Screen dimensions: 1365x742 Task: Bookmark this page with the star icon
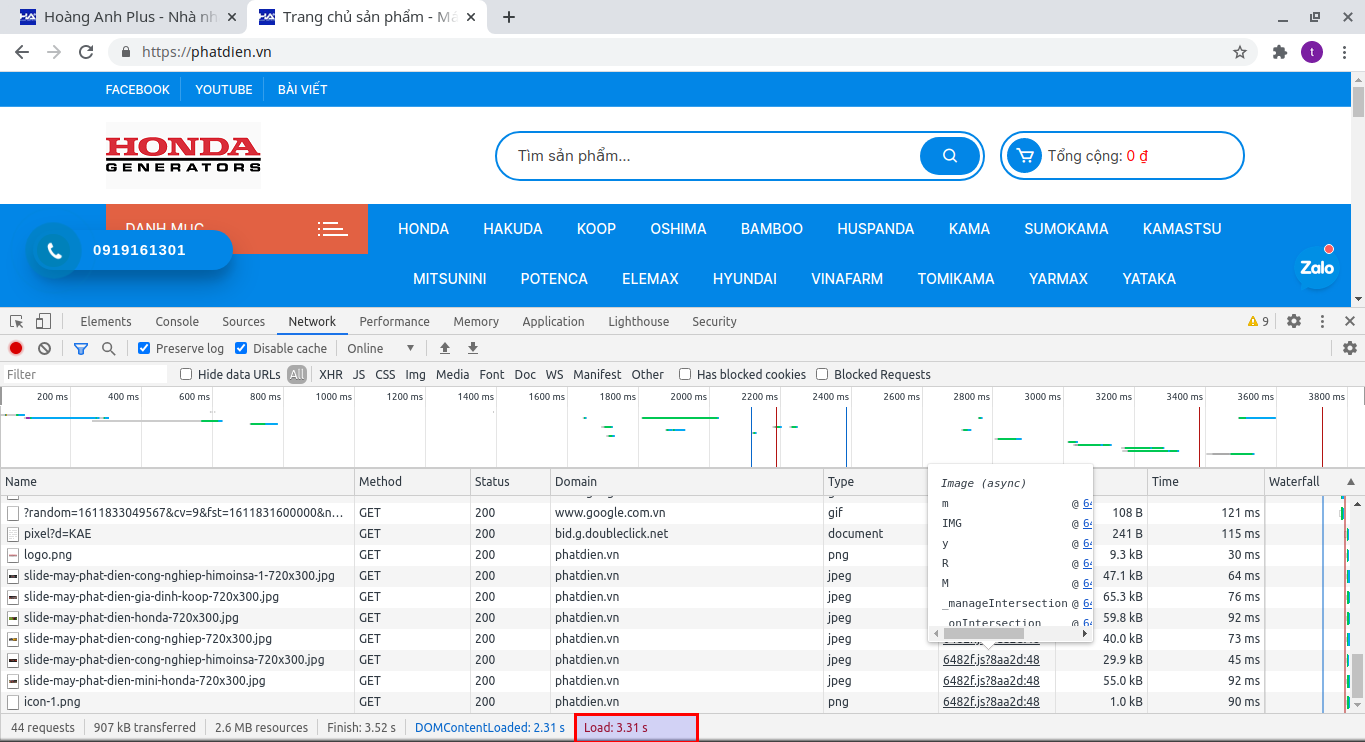tap(1240, 52)
